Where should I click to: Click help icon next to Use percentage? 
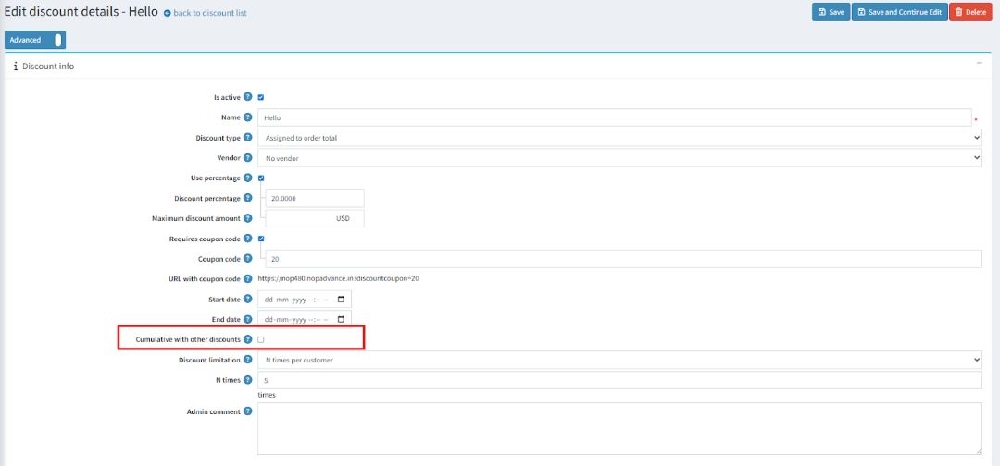tap(248, 178)
